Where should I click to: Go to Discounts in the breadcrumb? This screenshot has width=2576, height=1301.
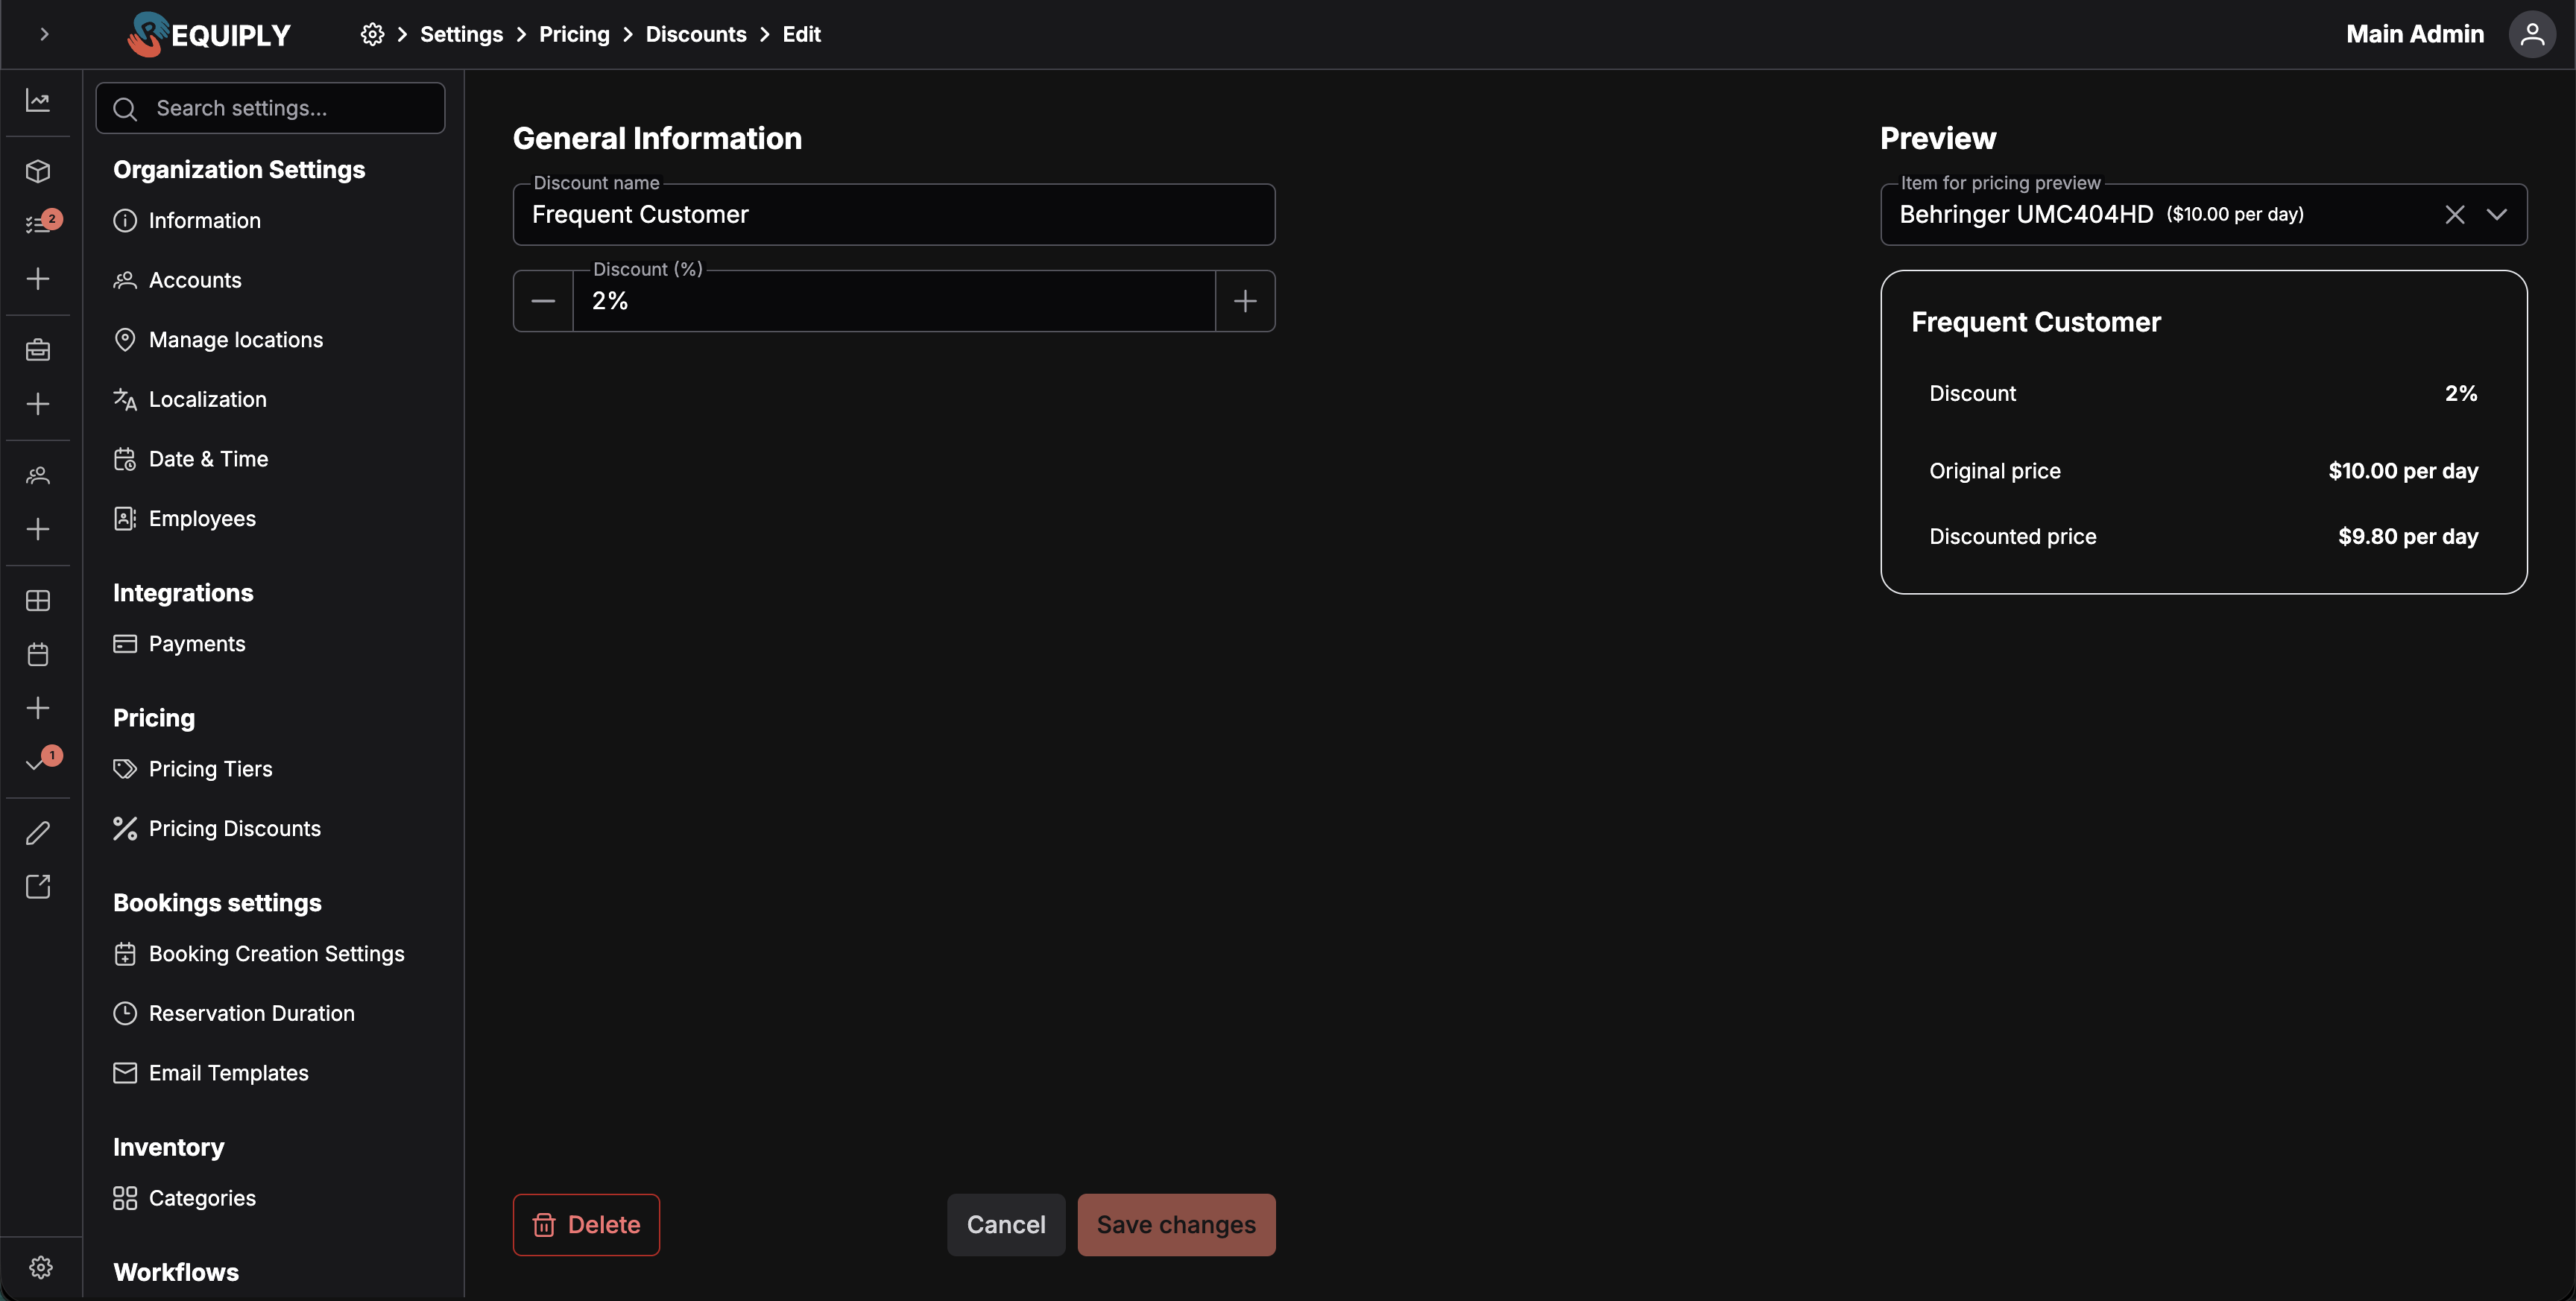pyautogui.click(x=696, y=34)
